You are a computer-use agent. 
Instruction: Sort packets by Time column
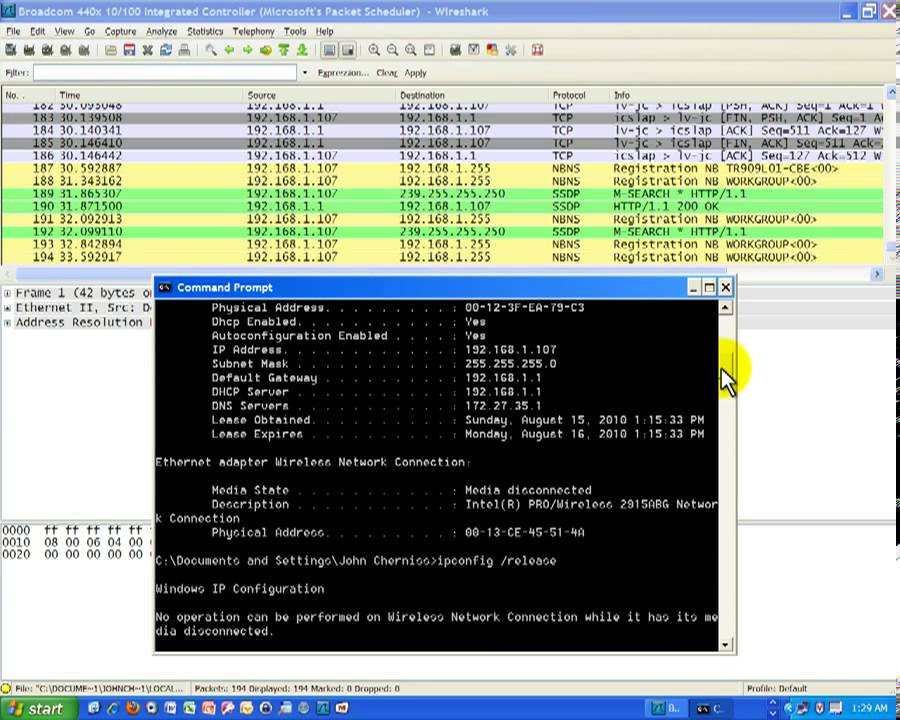(149, 95)
